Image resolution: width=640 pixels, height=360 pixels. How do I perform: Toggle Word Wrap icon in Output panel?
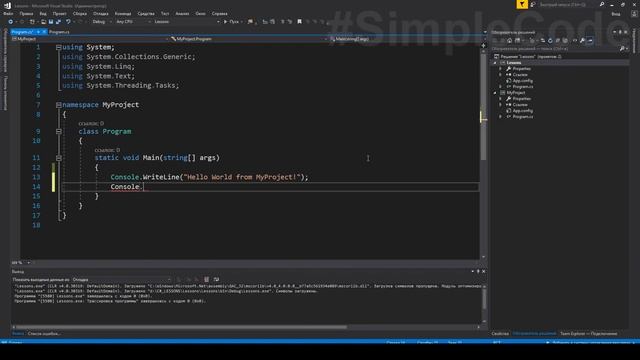point(216,280)
